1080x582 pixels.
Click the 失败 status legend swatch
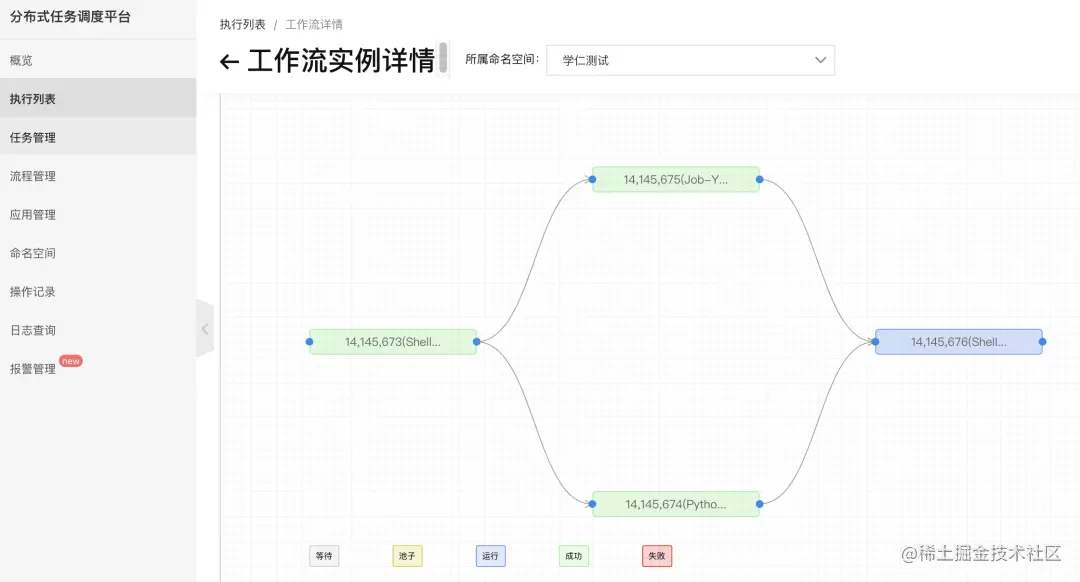pos(657,556)
